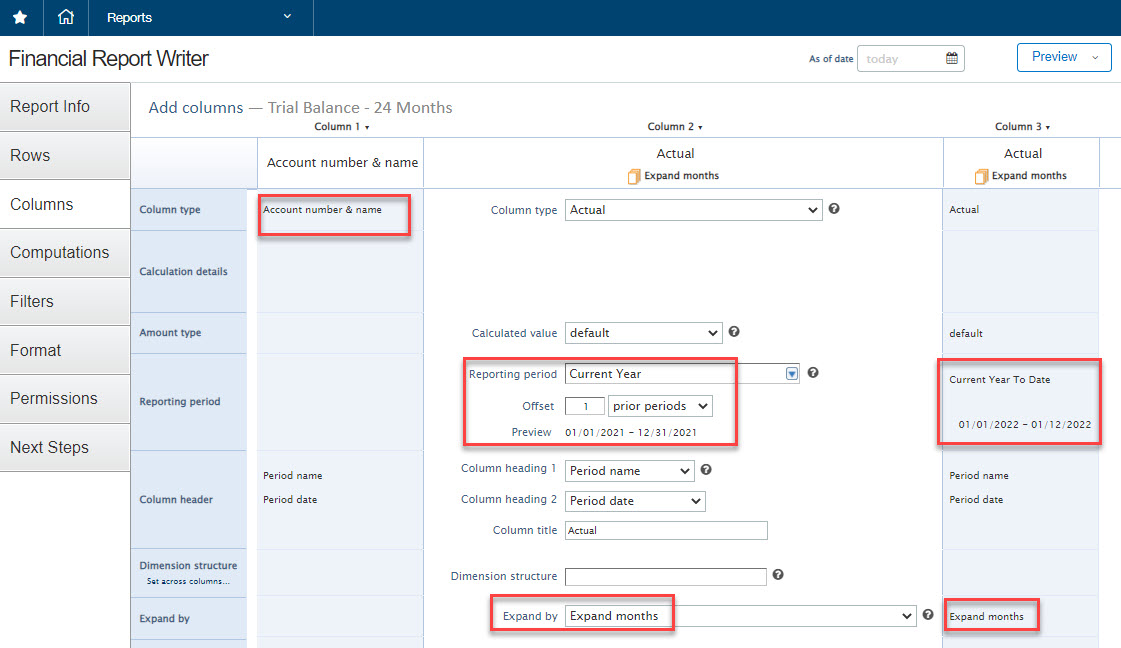Open the As of date calendar picker

click(951, 59)
